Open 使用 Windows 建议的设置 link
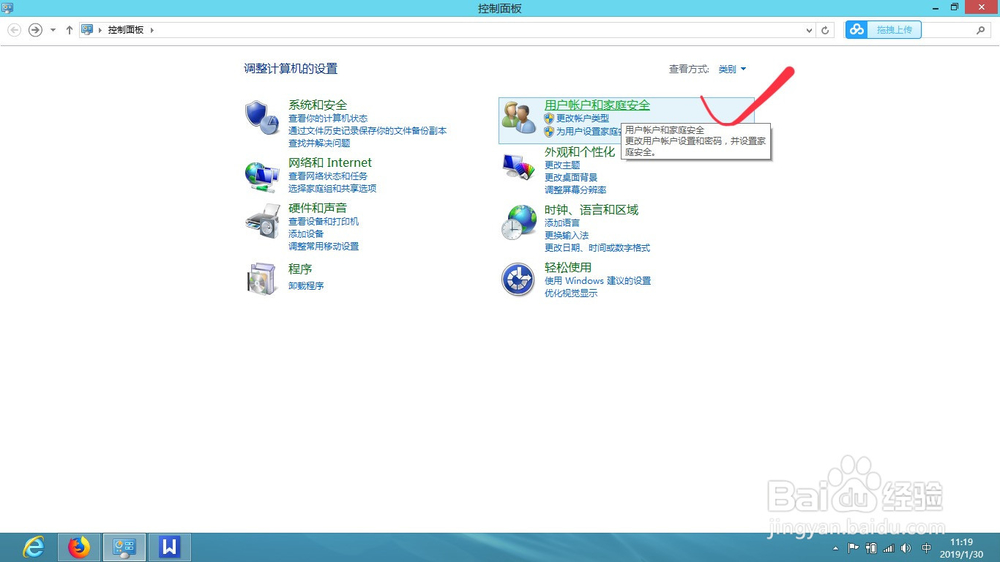This screenshot has width=1000, height=562. click(x=598, y=281)
